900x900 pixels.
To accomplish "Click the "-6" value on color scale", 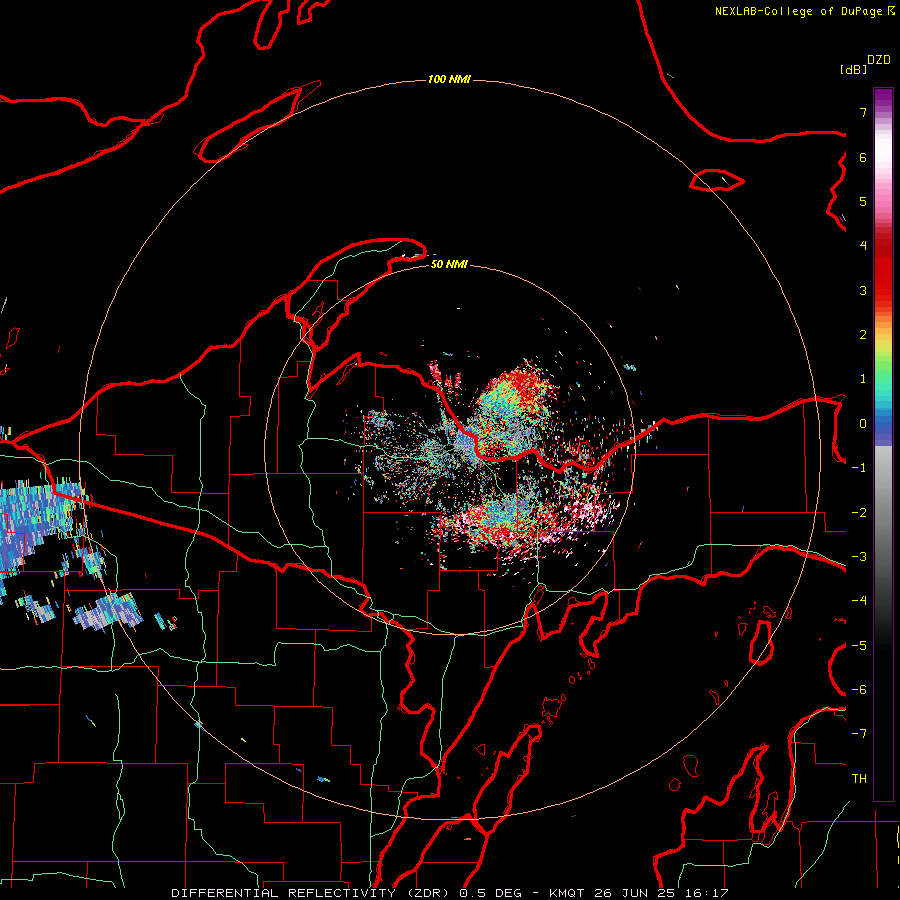I will [x=859, y=690].
